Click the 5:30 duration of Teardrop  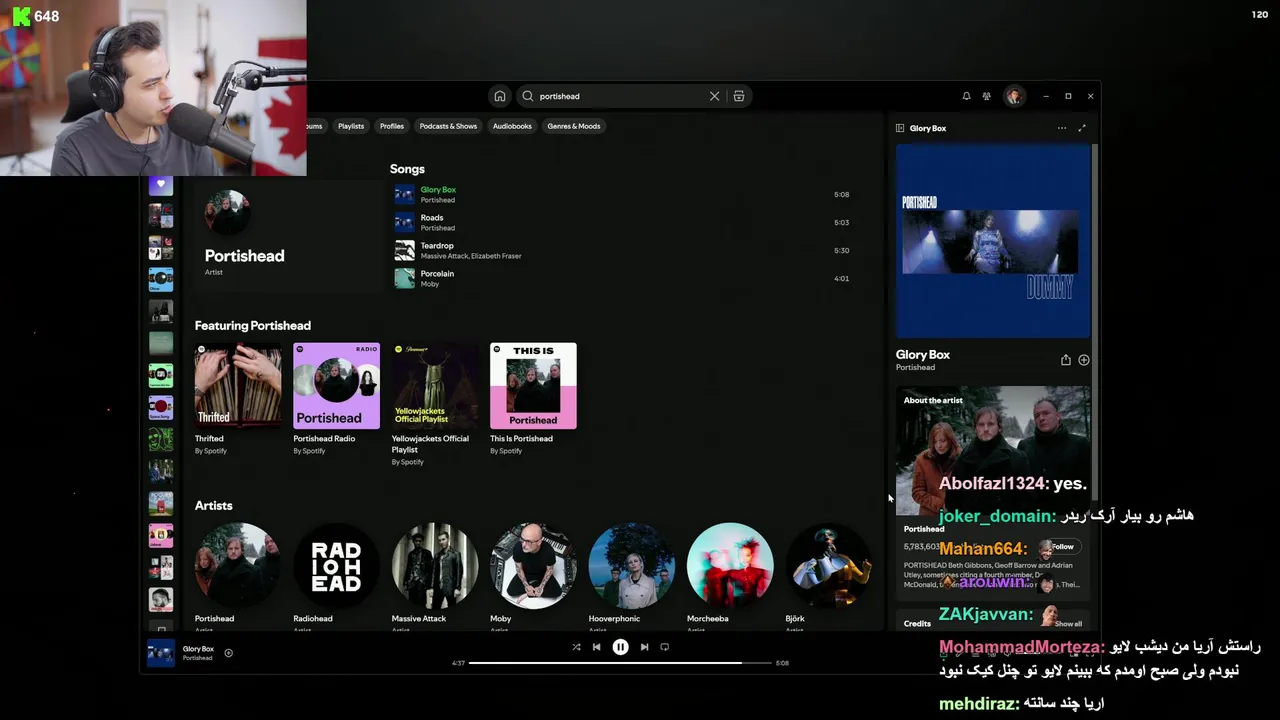(x=841, y=250)
